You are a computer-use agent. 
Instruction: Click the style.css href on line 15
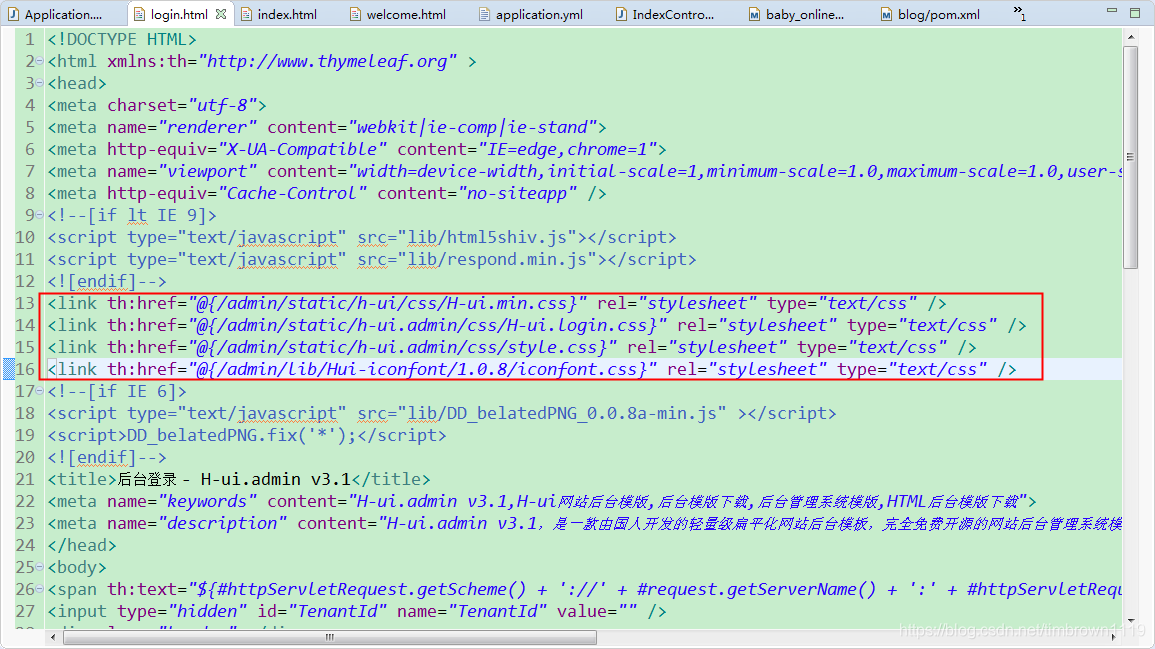402,347
